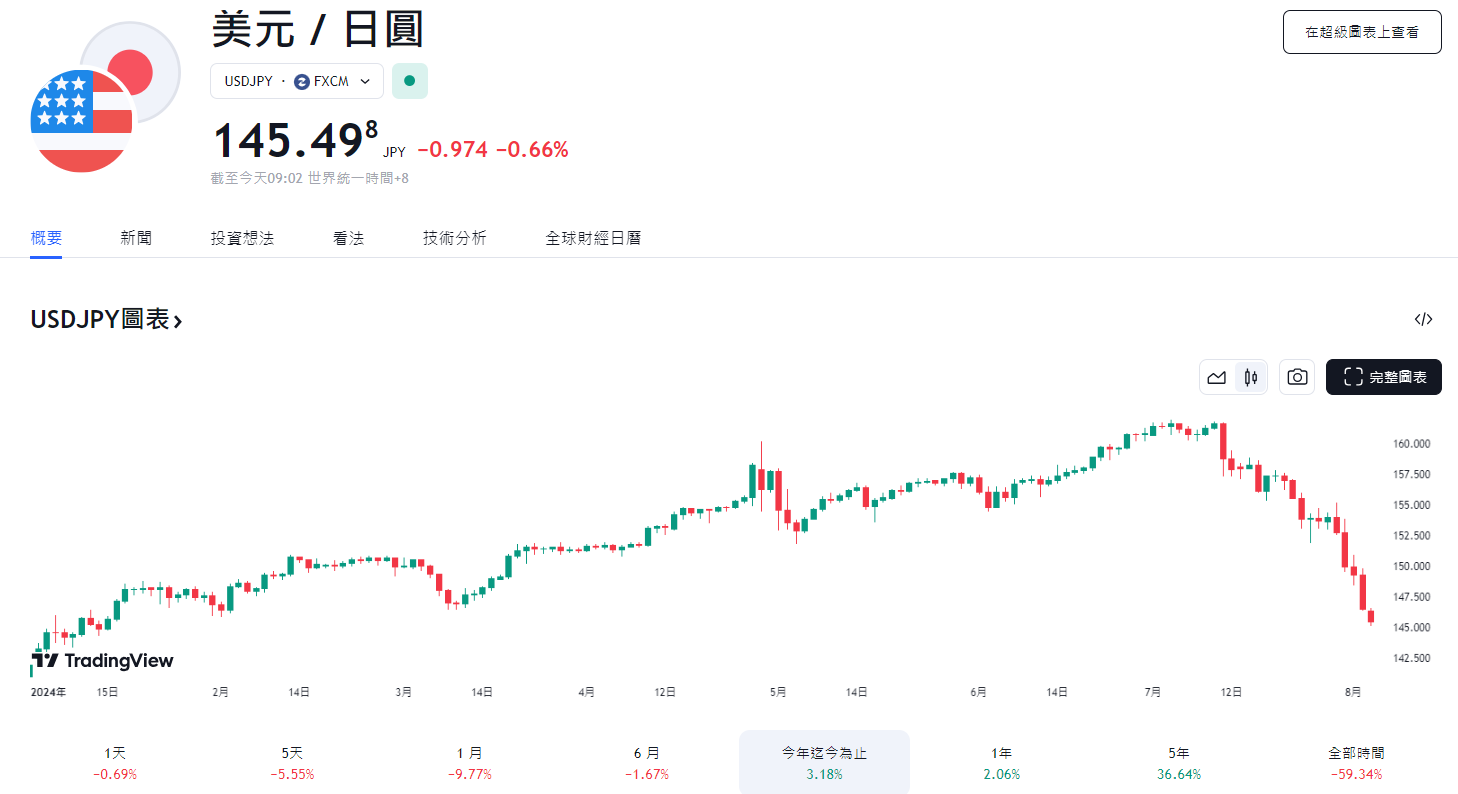This screenshot has height=794, width=1458.
Task: Select the 1年 time range
Action: 1000,762
